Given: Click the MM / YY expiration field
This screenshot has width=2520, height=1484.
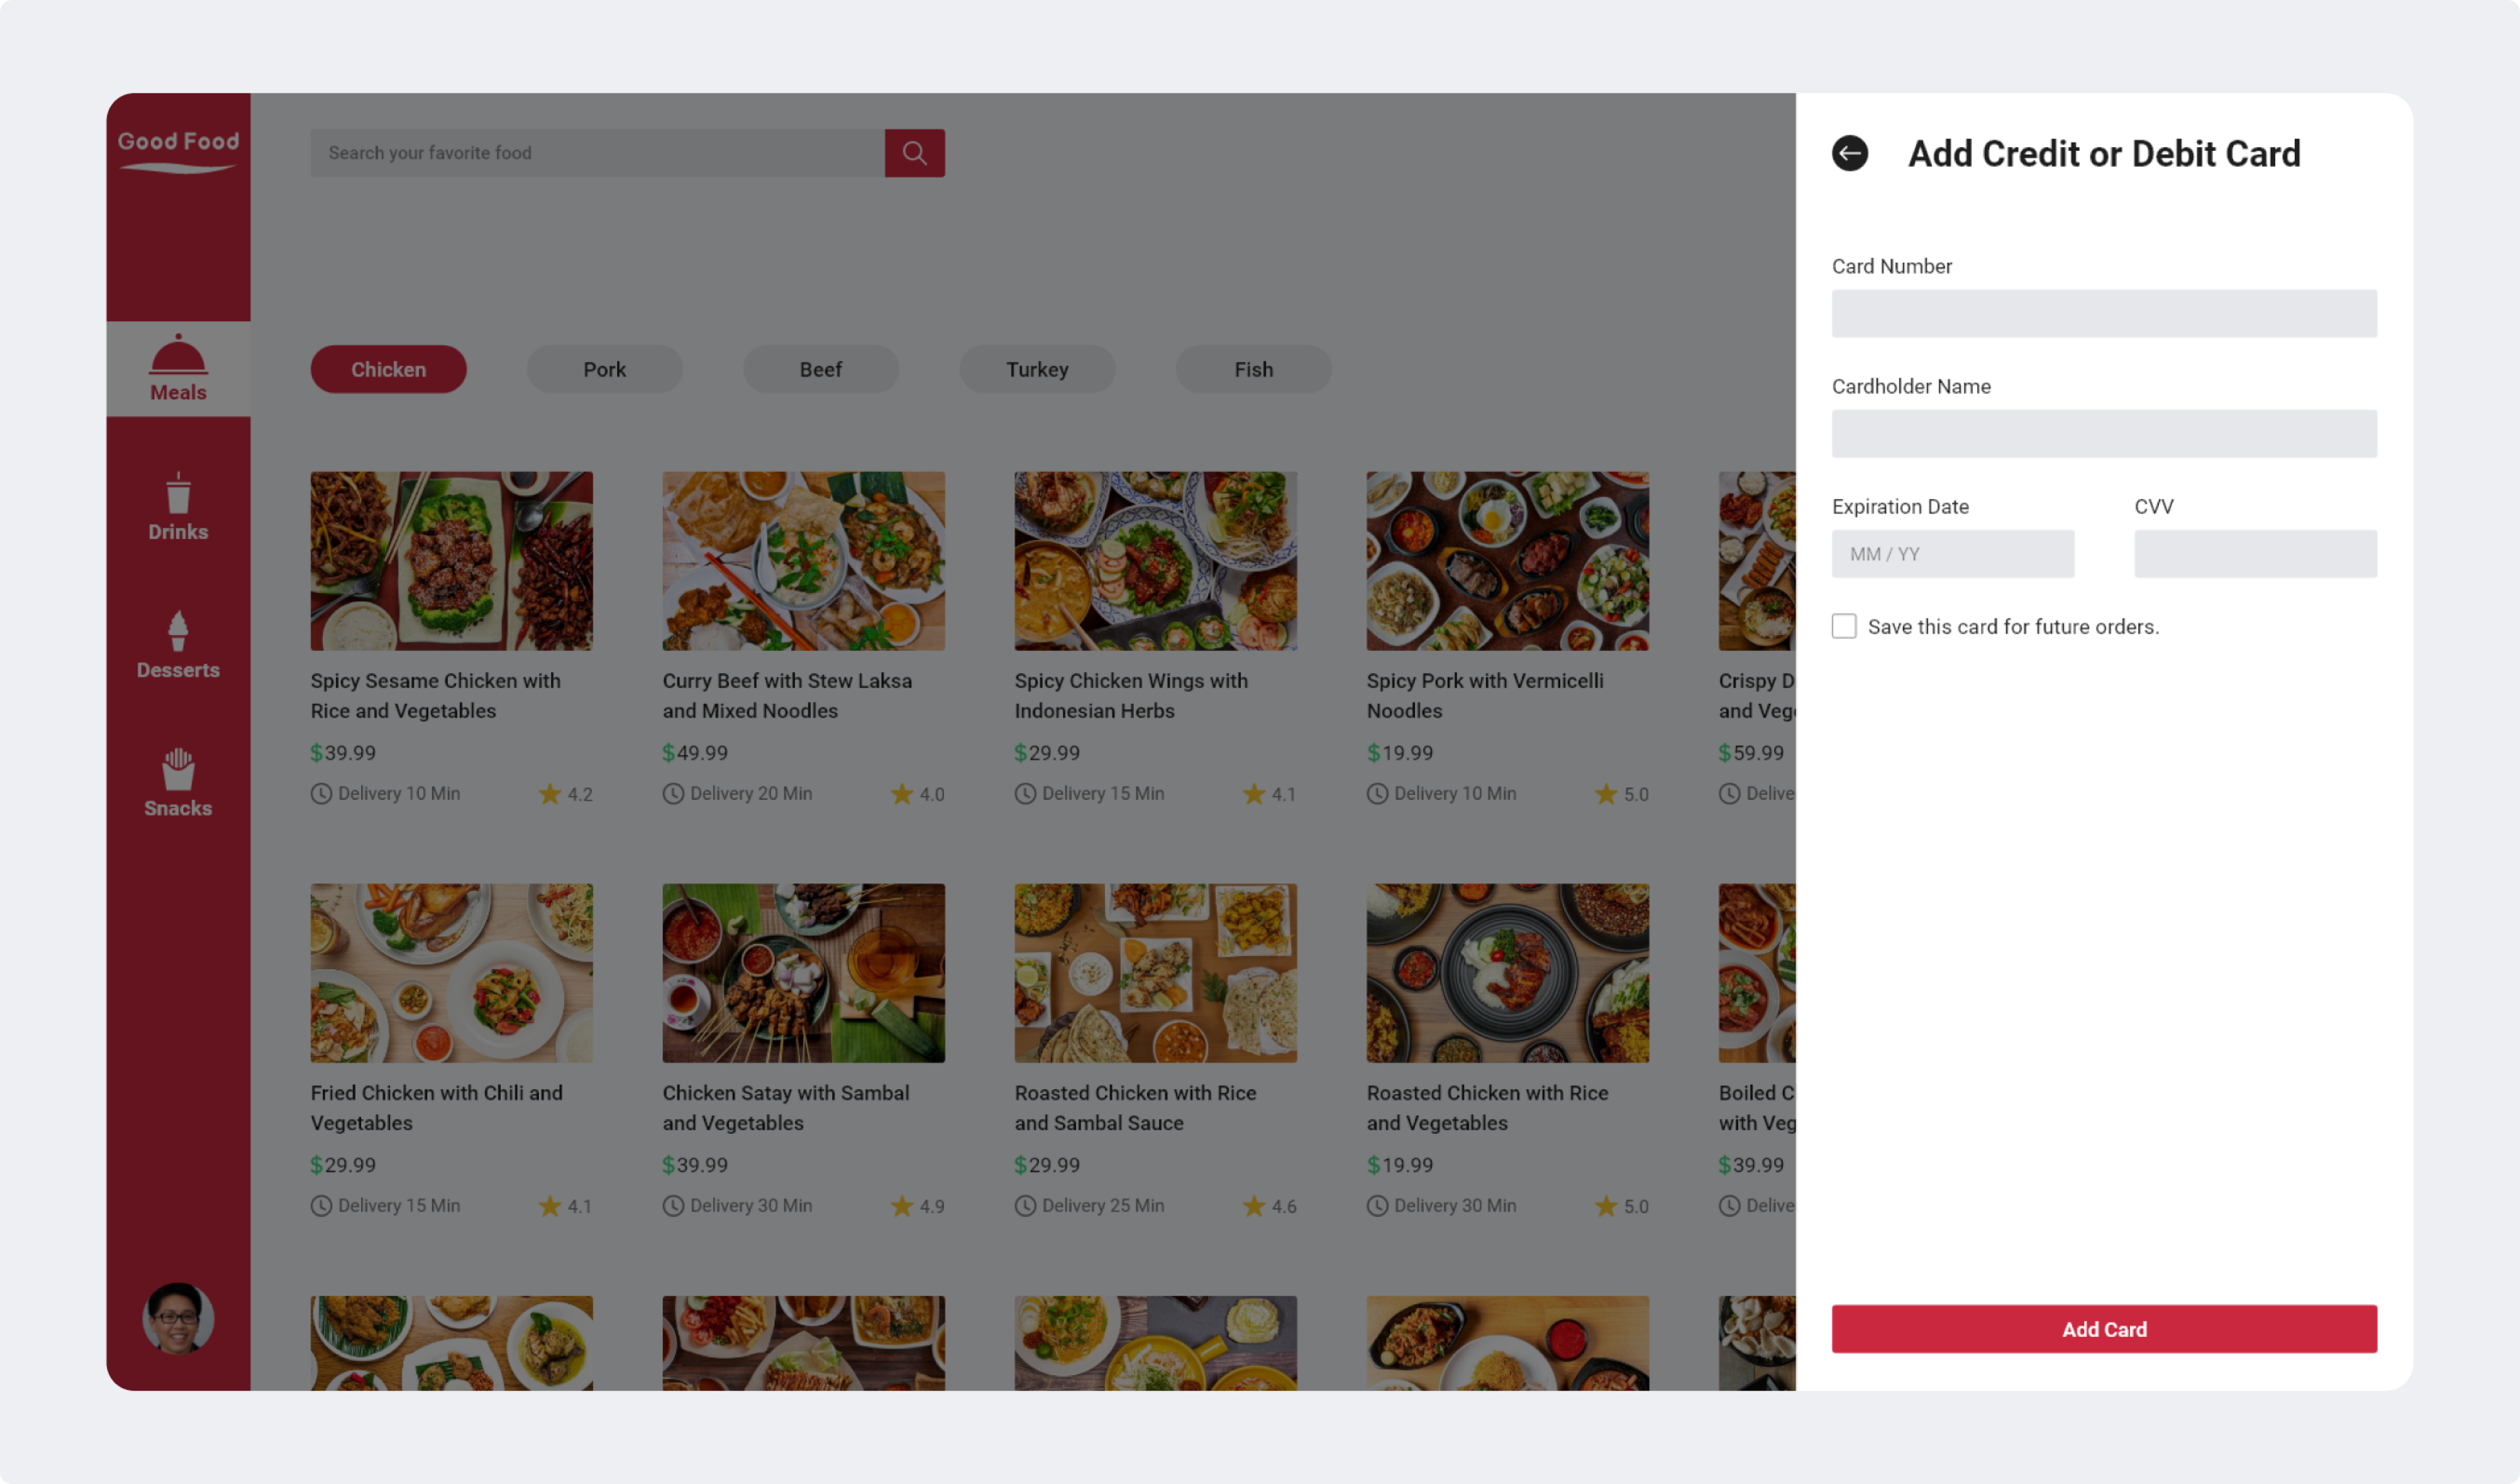Looking at the screenshot, I should pos(1952,554).
